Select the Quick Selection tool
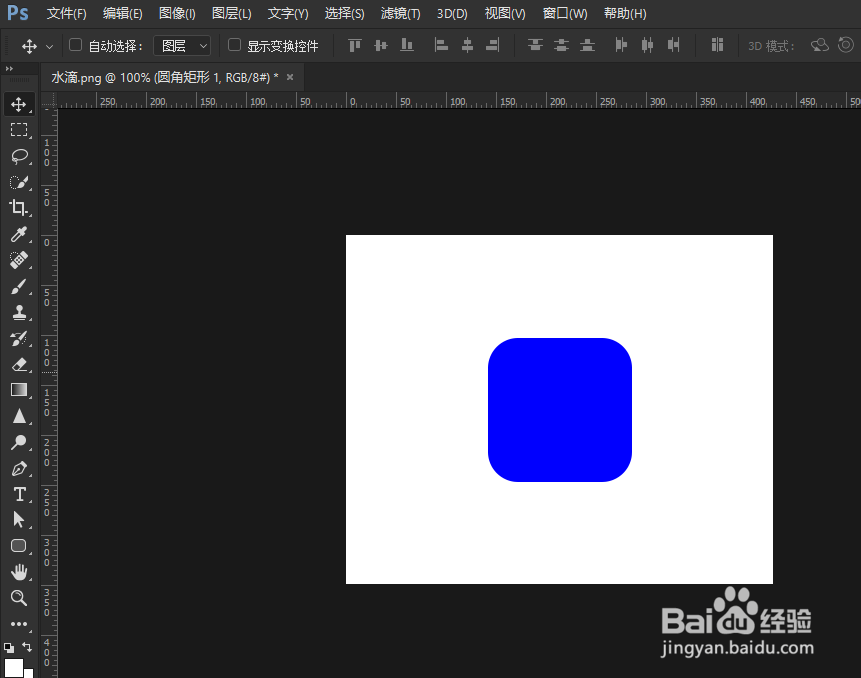 19,182
